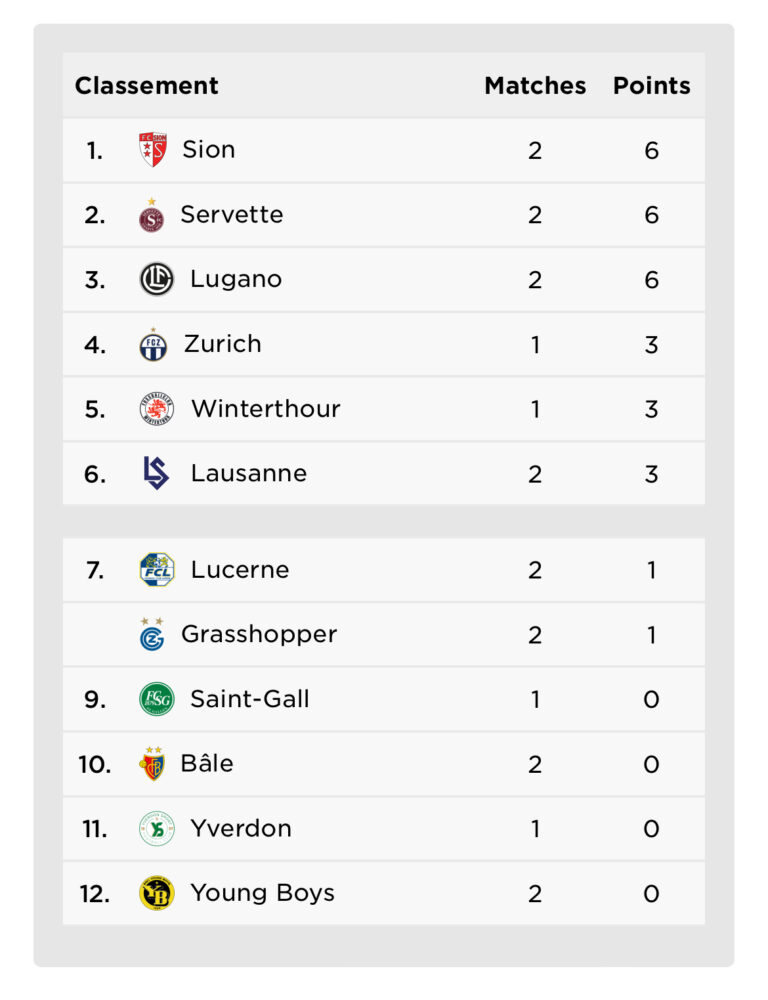768x1000 pixels.
Task: Click the Lausanne LS logo
Action: coord(156,473)
